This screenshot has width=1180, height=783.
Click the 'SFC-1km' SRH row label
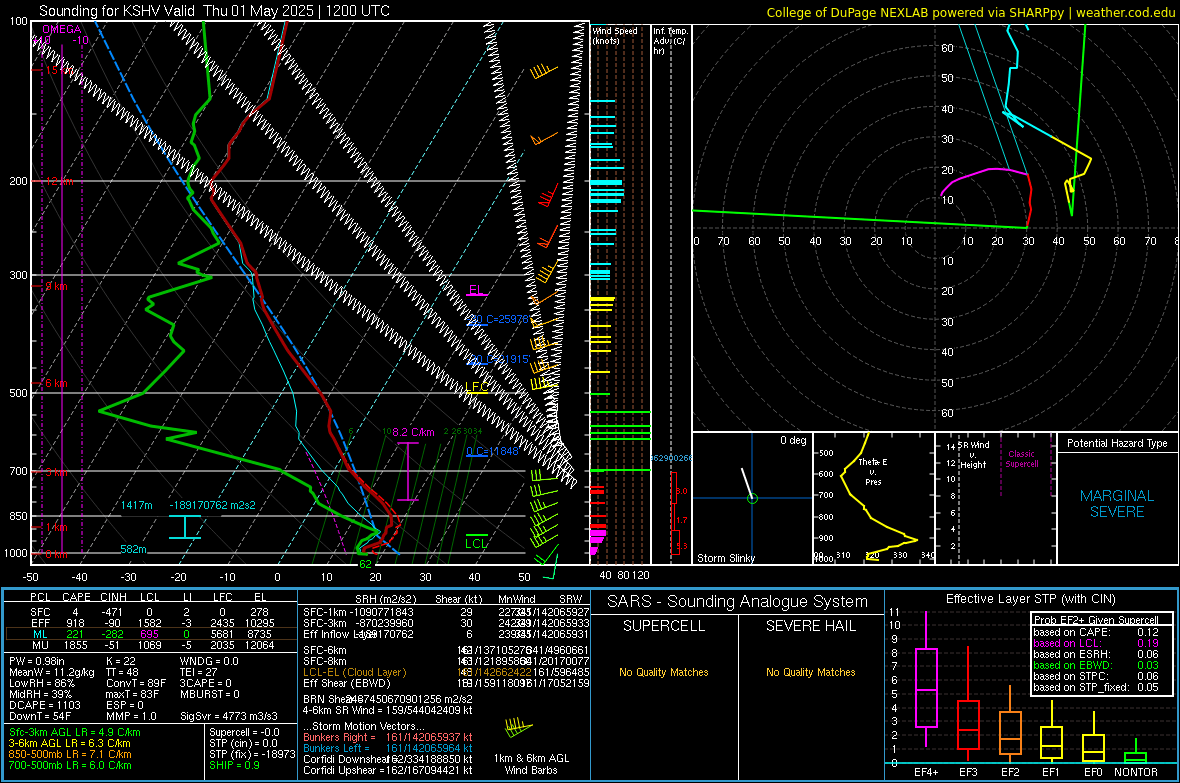coord(324,612)
